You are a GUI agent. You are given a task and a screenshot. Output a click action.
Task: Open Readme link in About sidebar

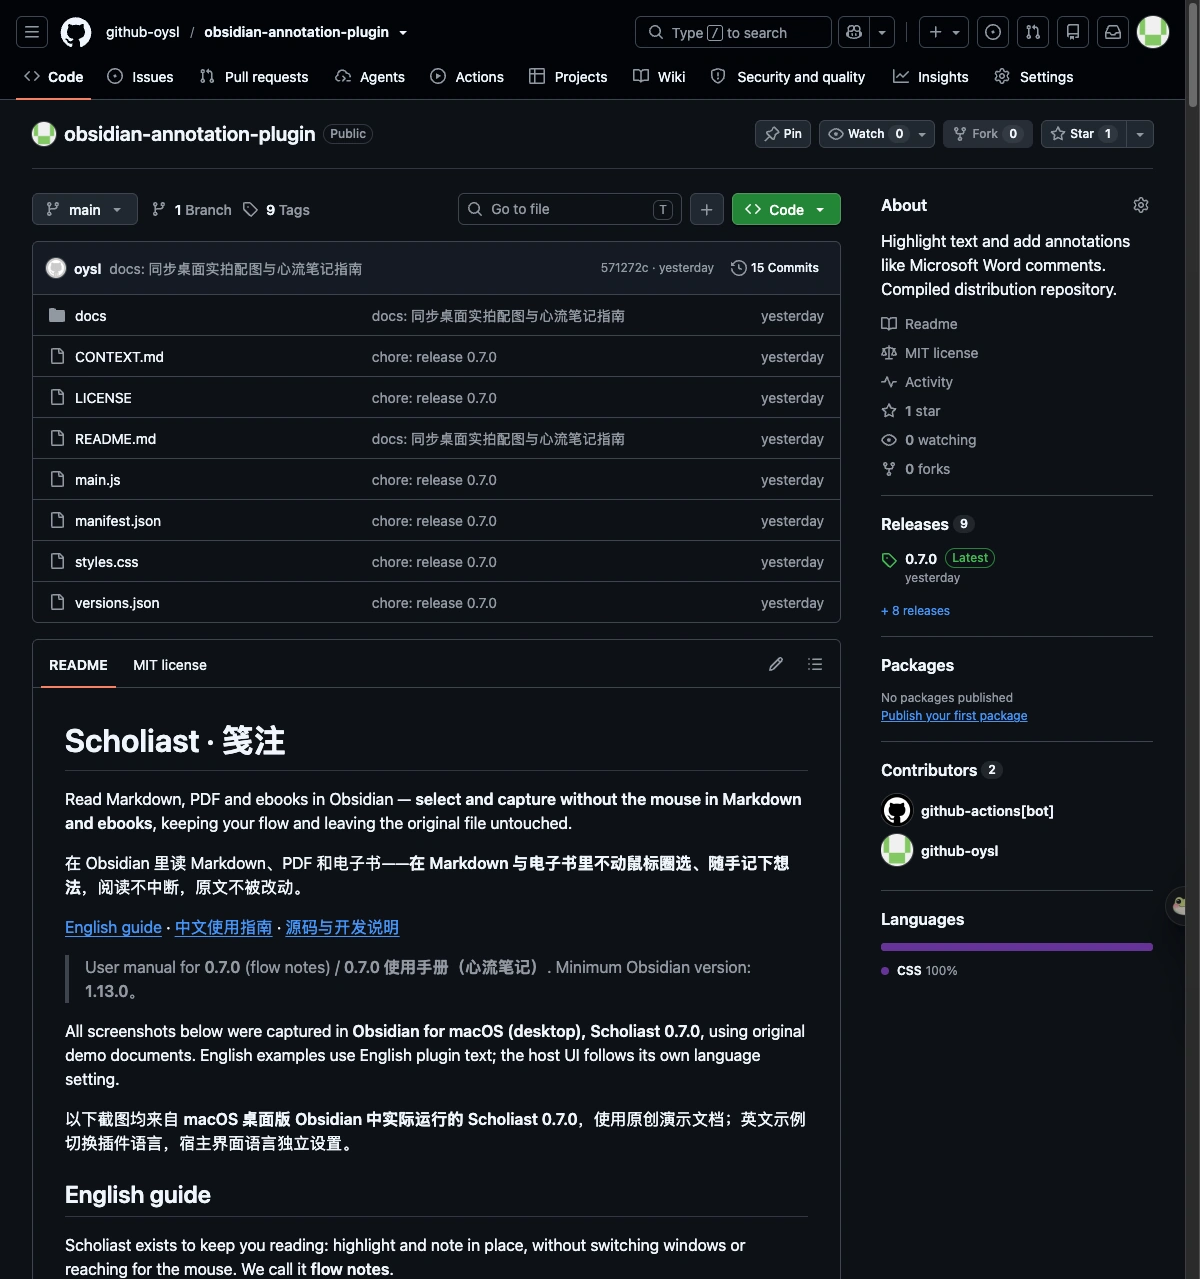coord(919,324)
